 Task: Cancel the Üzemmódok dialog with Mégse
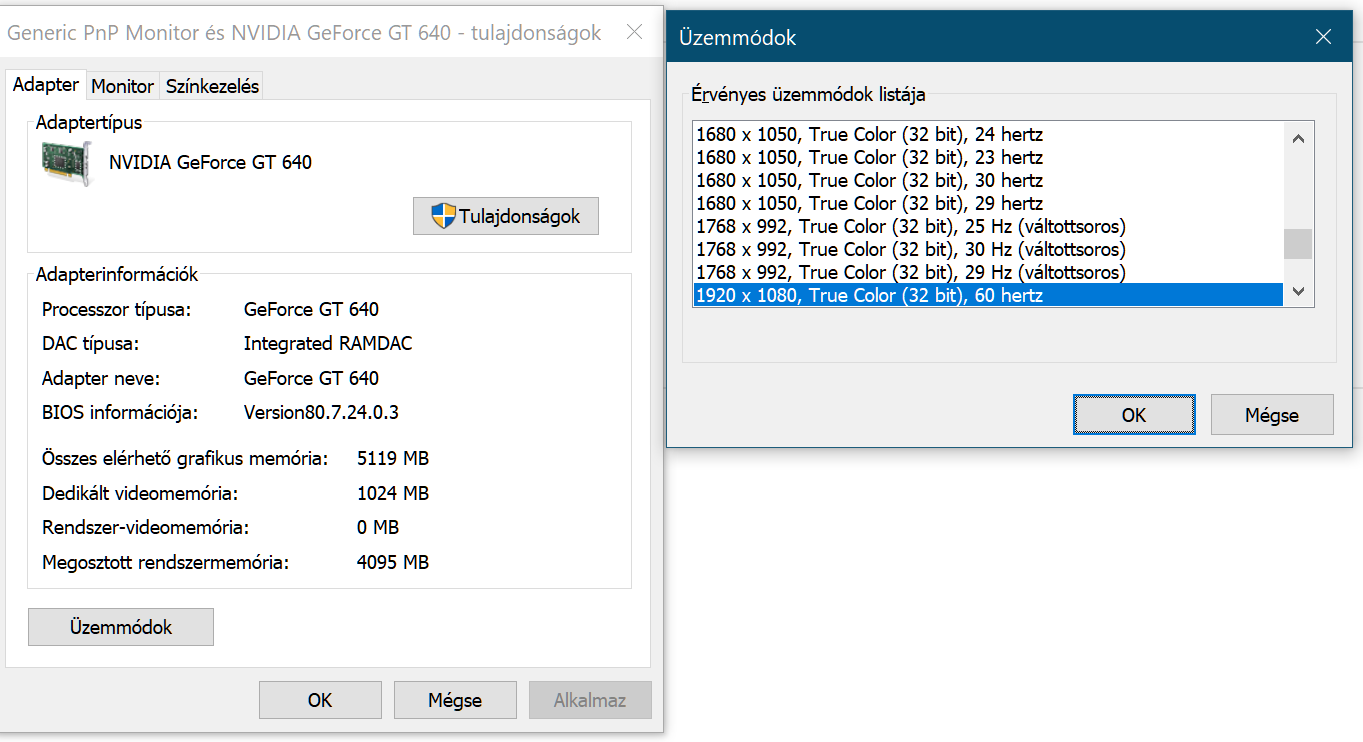point(1272,415)
